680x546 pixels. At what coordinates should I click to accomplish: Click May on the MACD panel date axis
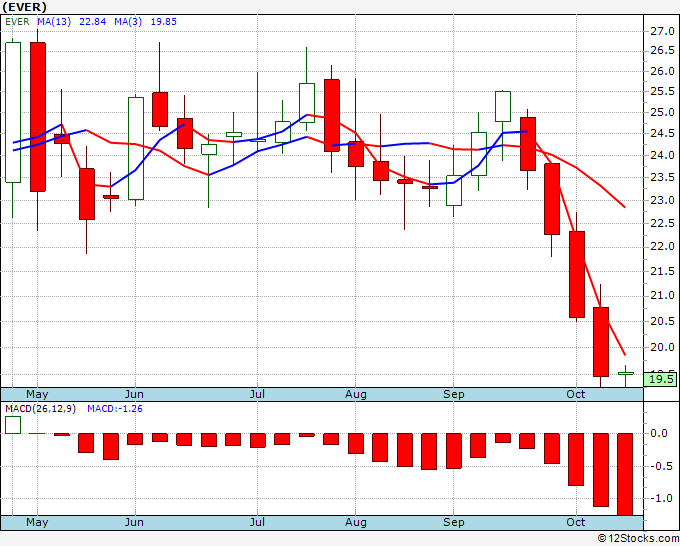coord(37,523)
